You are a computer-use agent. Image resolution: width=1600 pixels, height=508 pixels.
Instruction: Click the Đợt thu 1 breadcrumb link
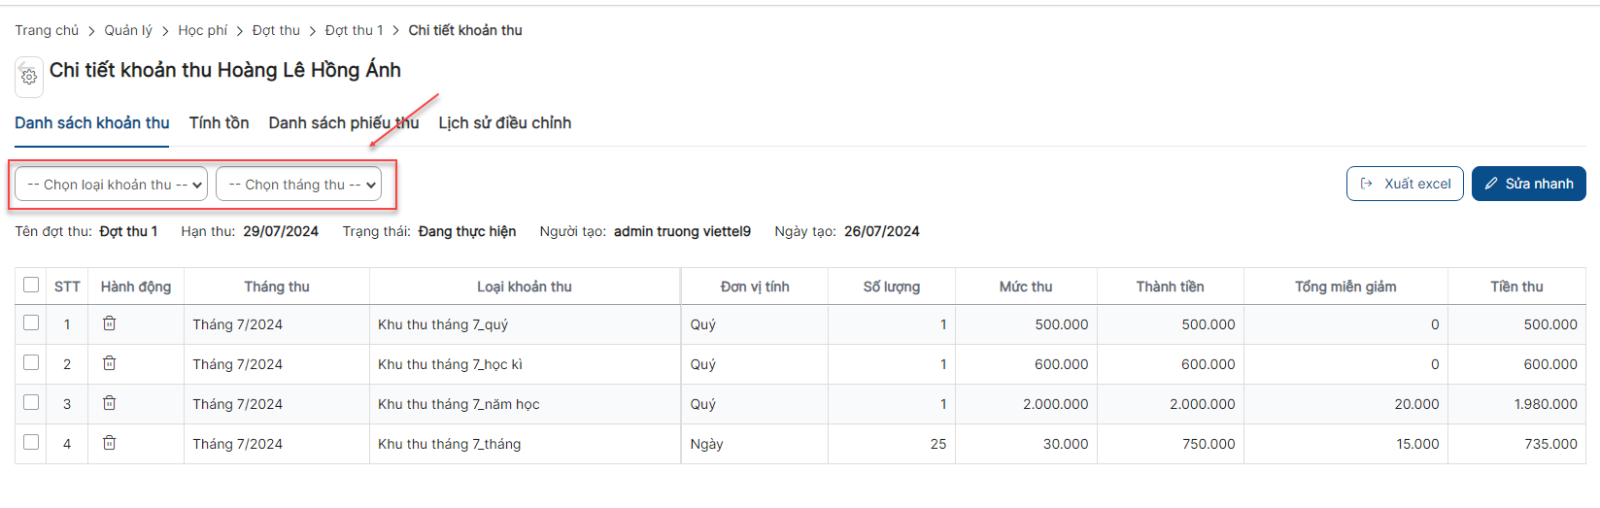point(354,30)
